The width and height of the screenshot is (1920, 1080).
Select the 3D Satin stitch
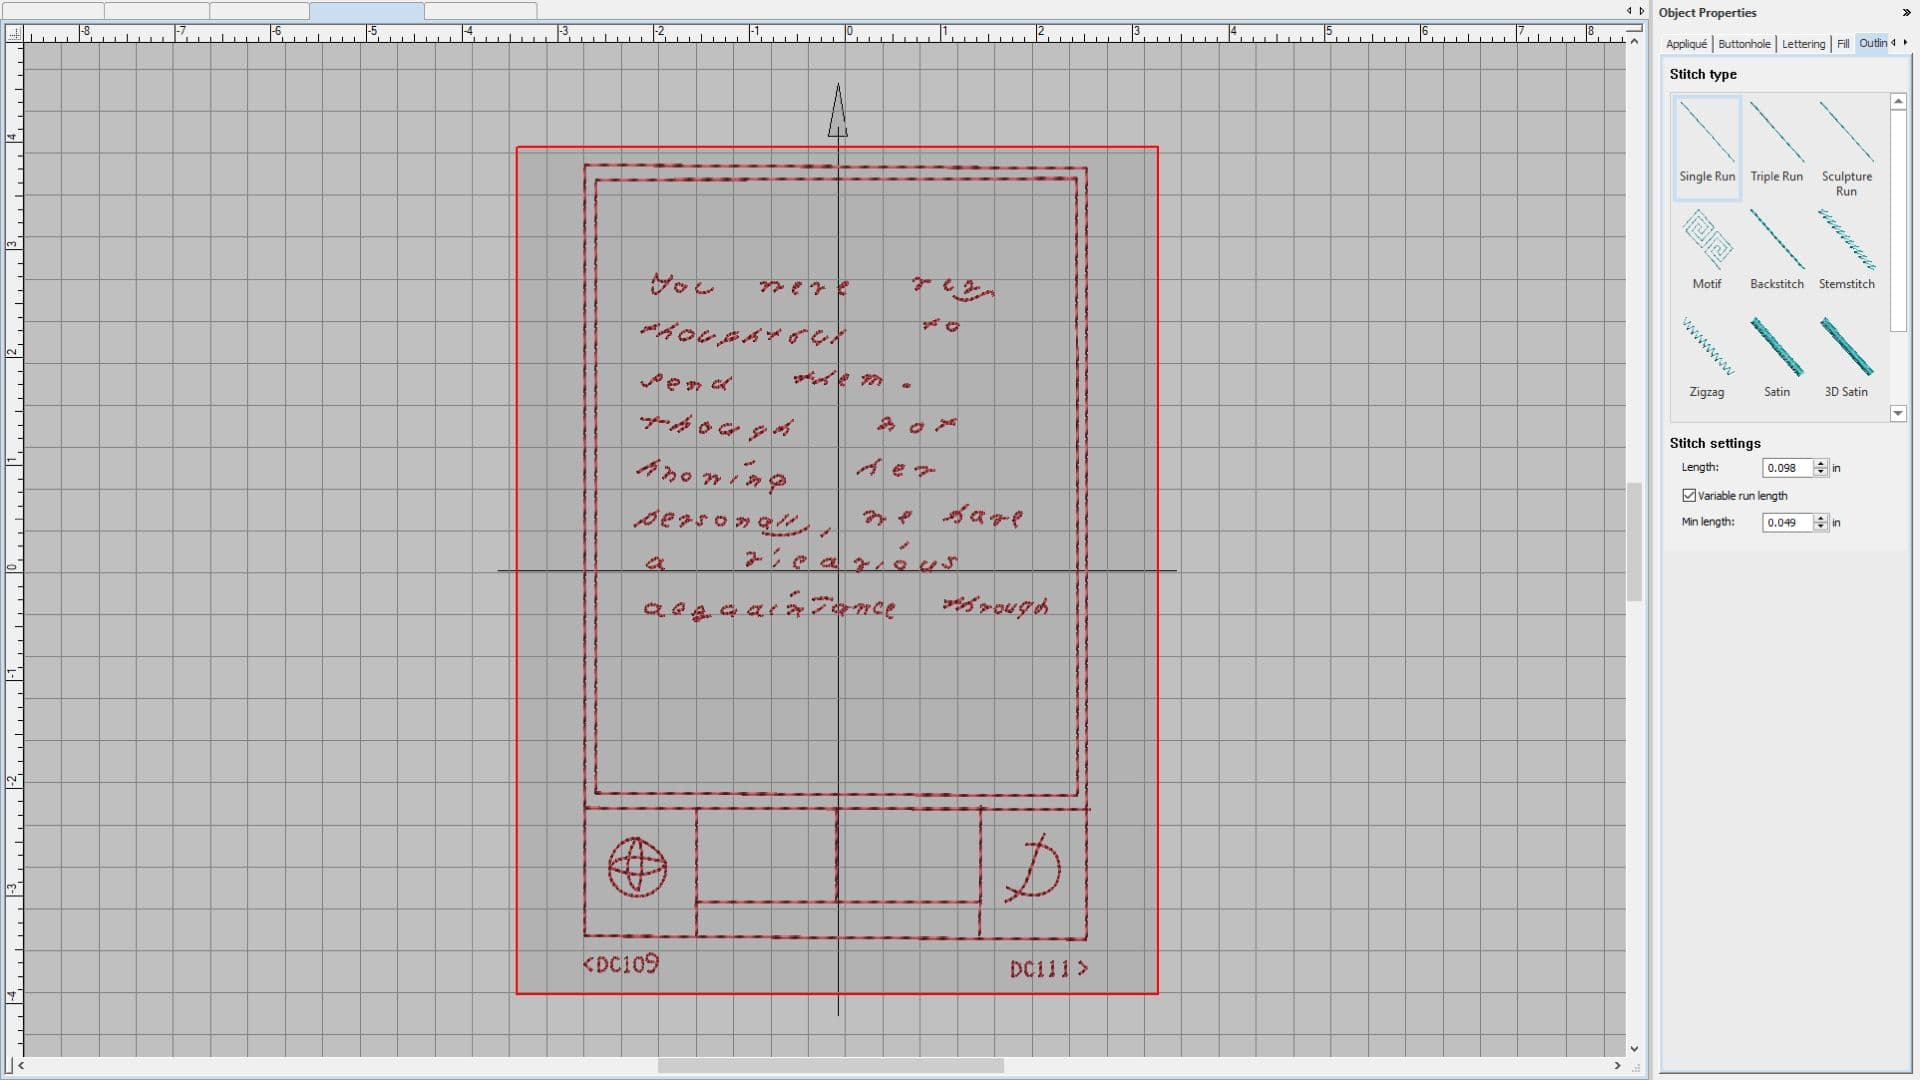click(x=1846, y=357)
